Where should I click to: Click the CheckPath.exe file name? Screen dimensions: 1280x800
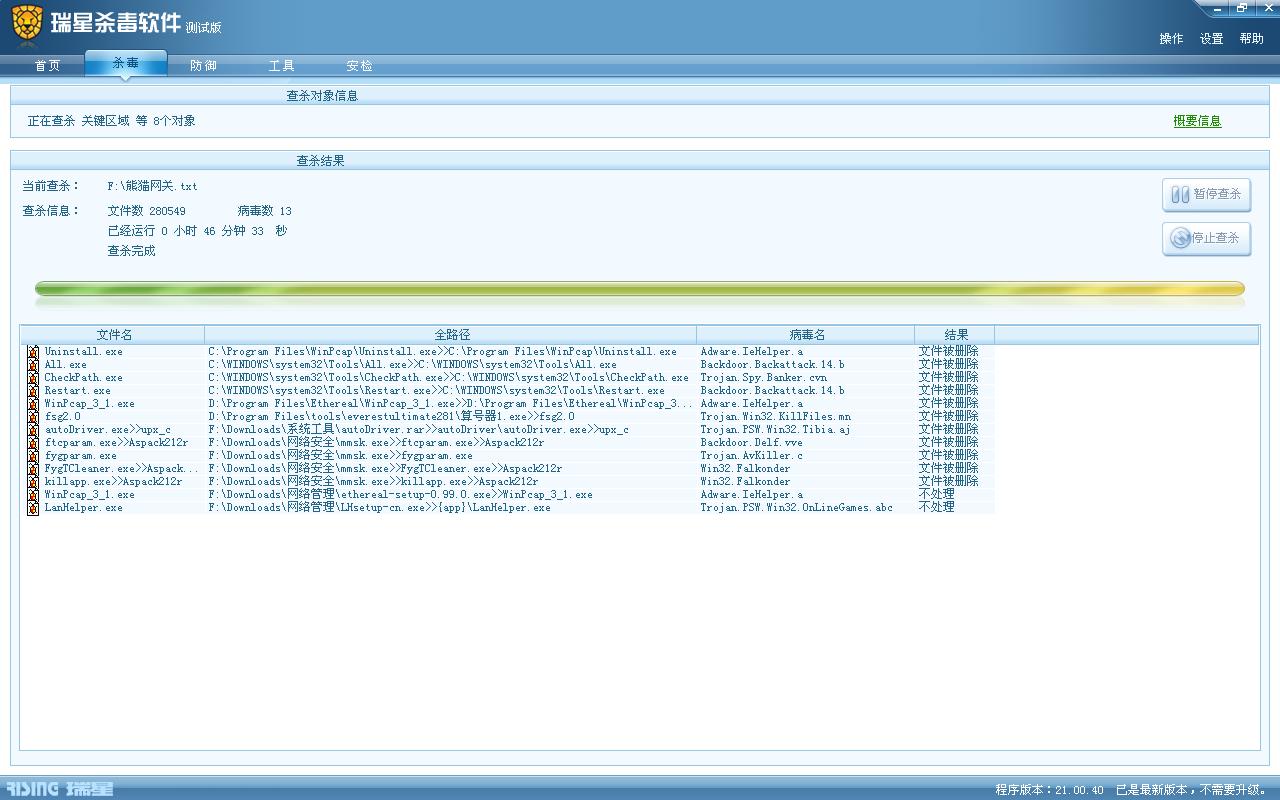[83, 378]
